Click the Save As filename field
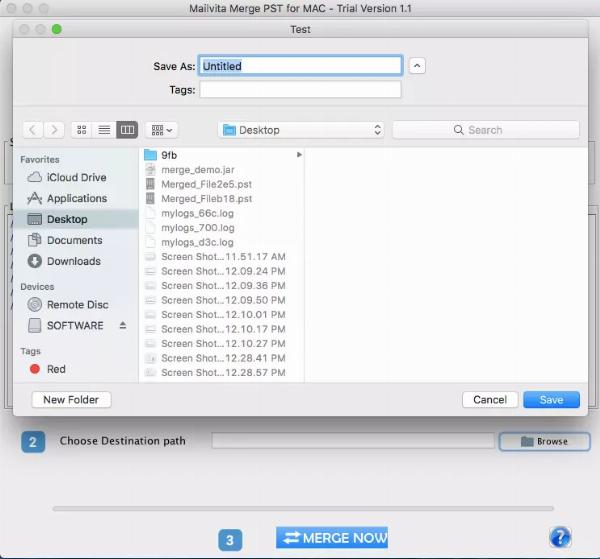 click(x=300, y=66)
